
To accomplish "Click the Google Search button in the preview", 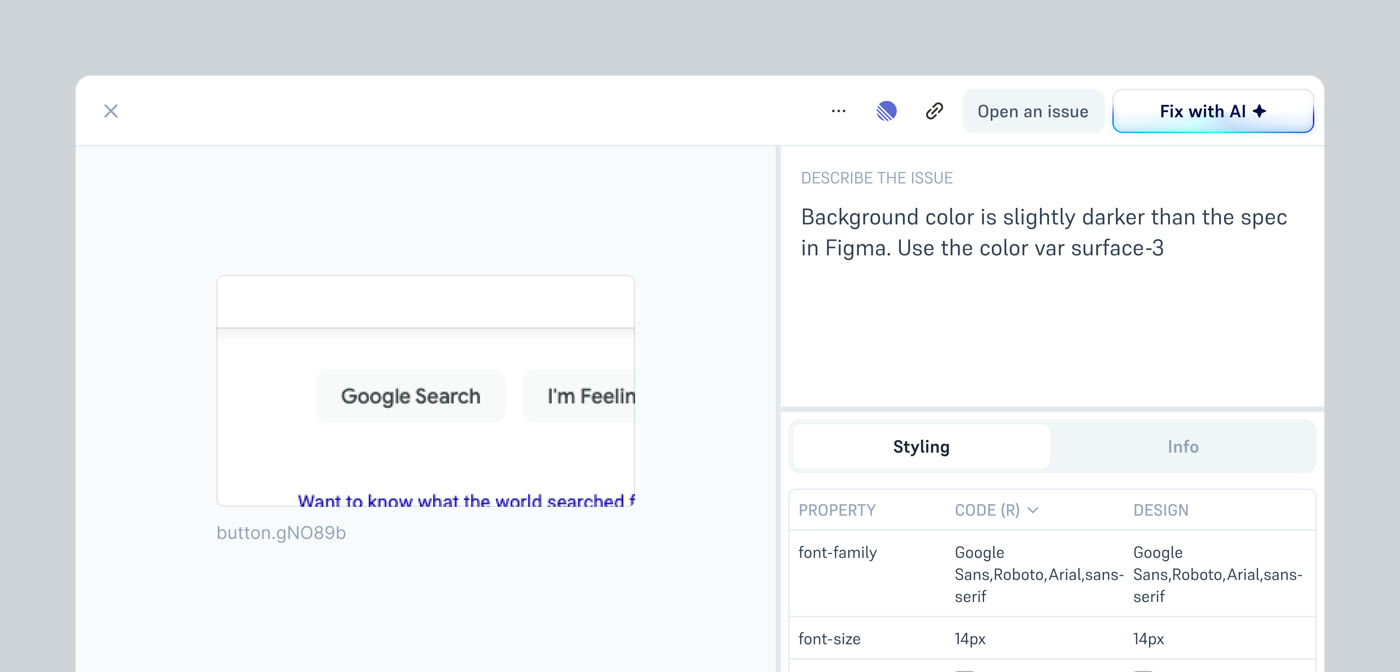I will 411,396.
